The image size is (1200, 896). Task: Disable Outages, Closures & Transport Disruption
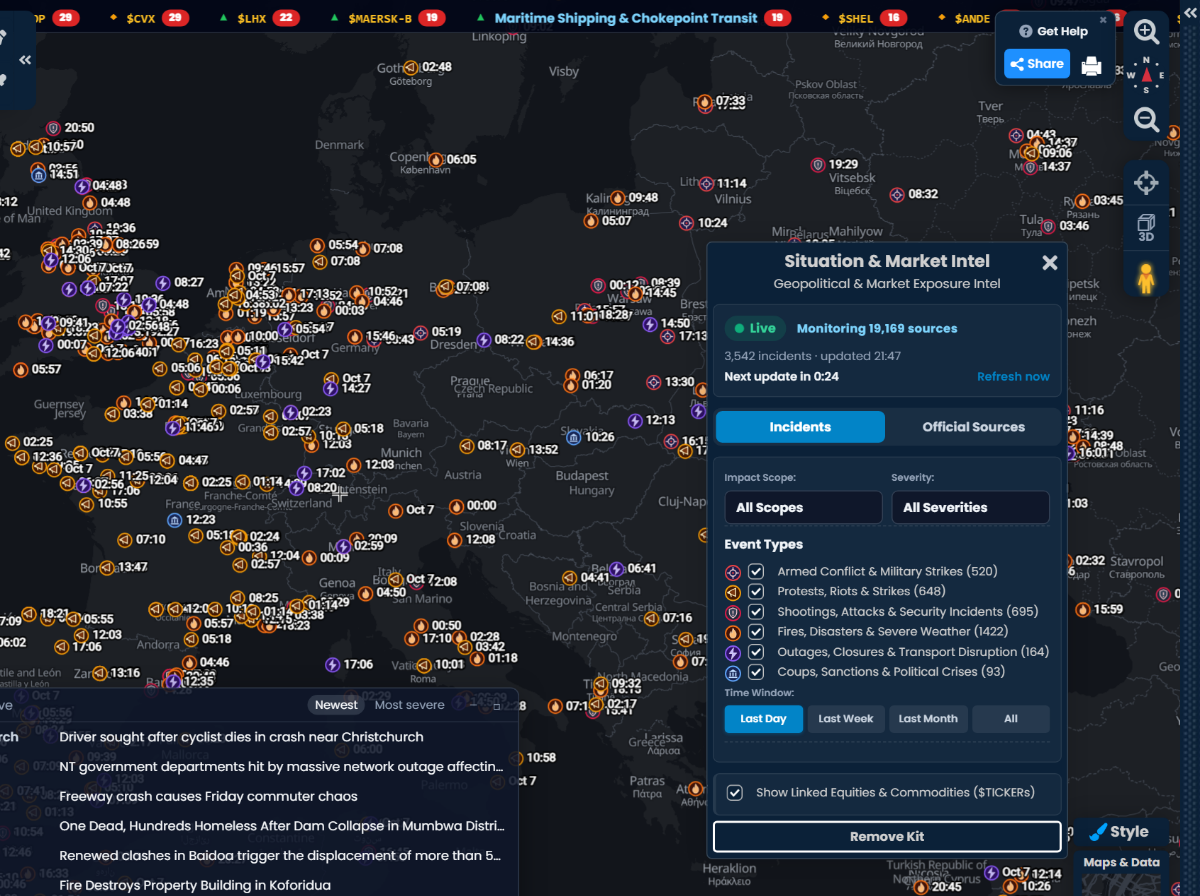[756, 651]
